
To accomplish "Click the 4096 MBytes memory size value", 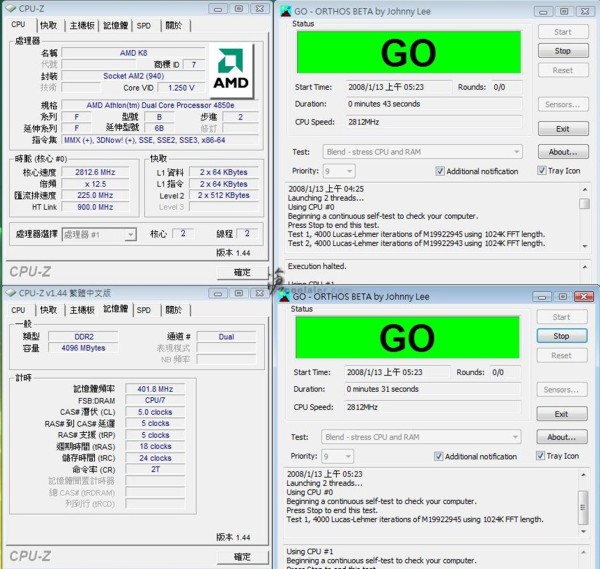I will (x=83, y=348).
